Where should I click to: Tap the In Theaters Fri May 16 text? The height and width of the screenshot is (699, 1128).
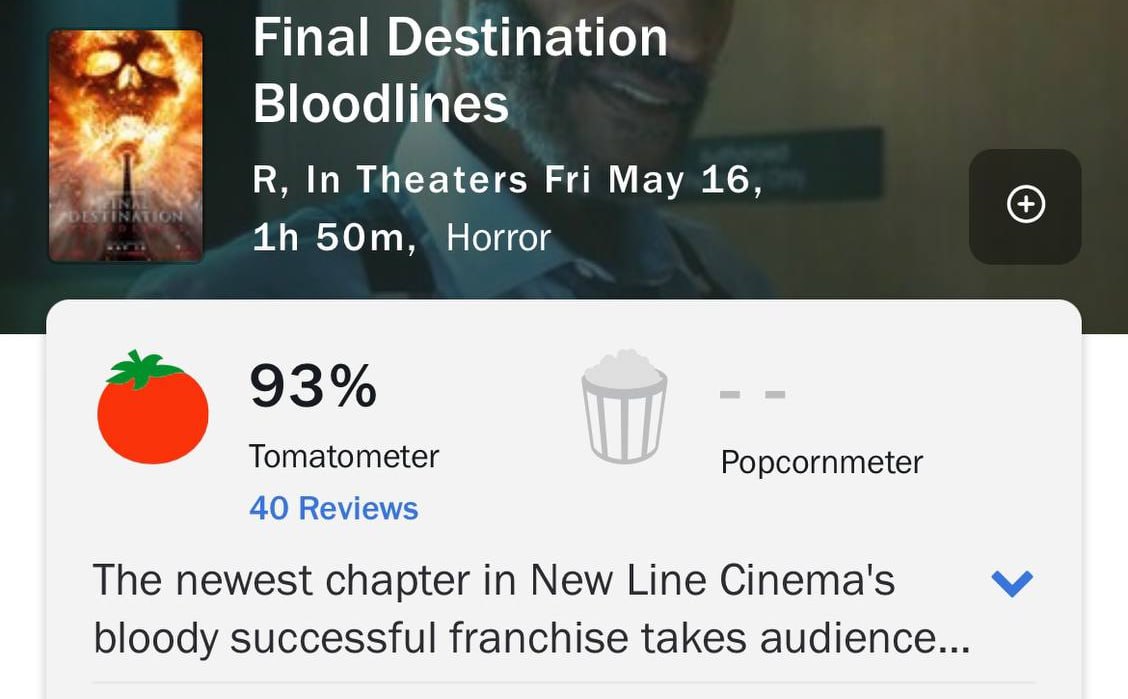[x=534, y=180]
